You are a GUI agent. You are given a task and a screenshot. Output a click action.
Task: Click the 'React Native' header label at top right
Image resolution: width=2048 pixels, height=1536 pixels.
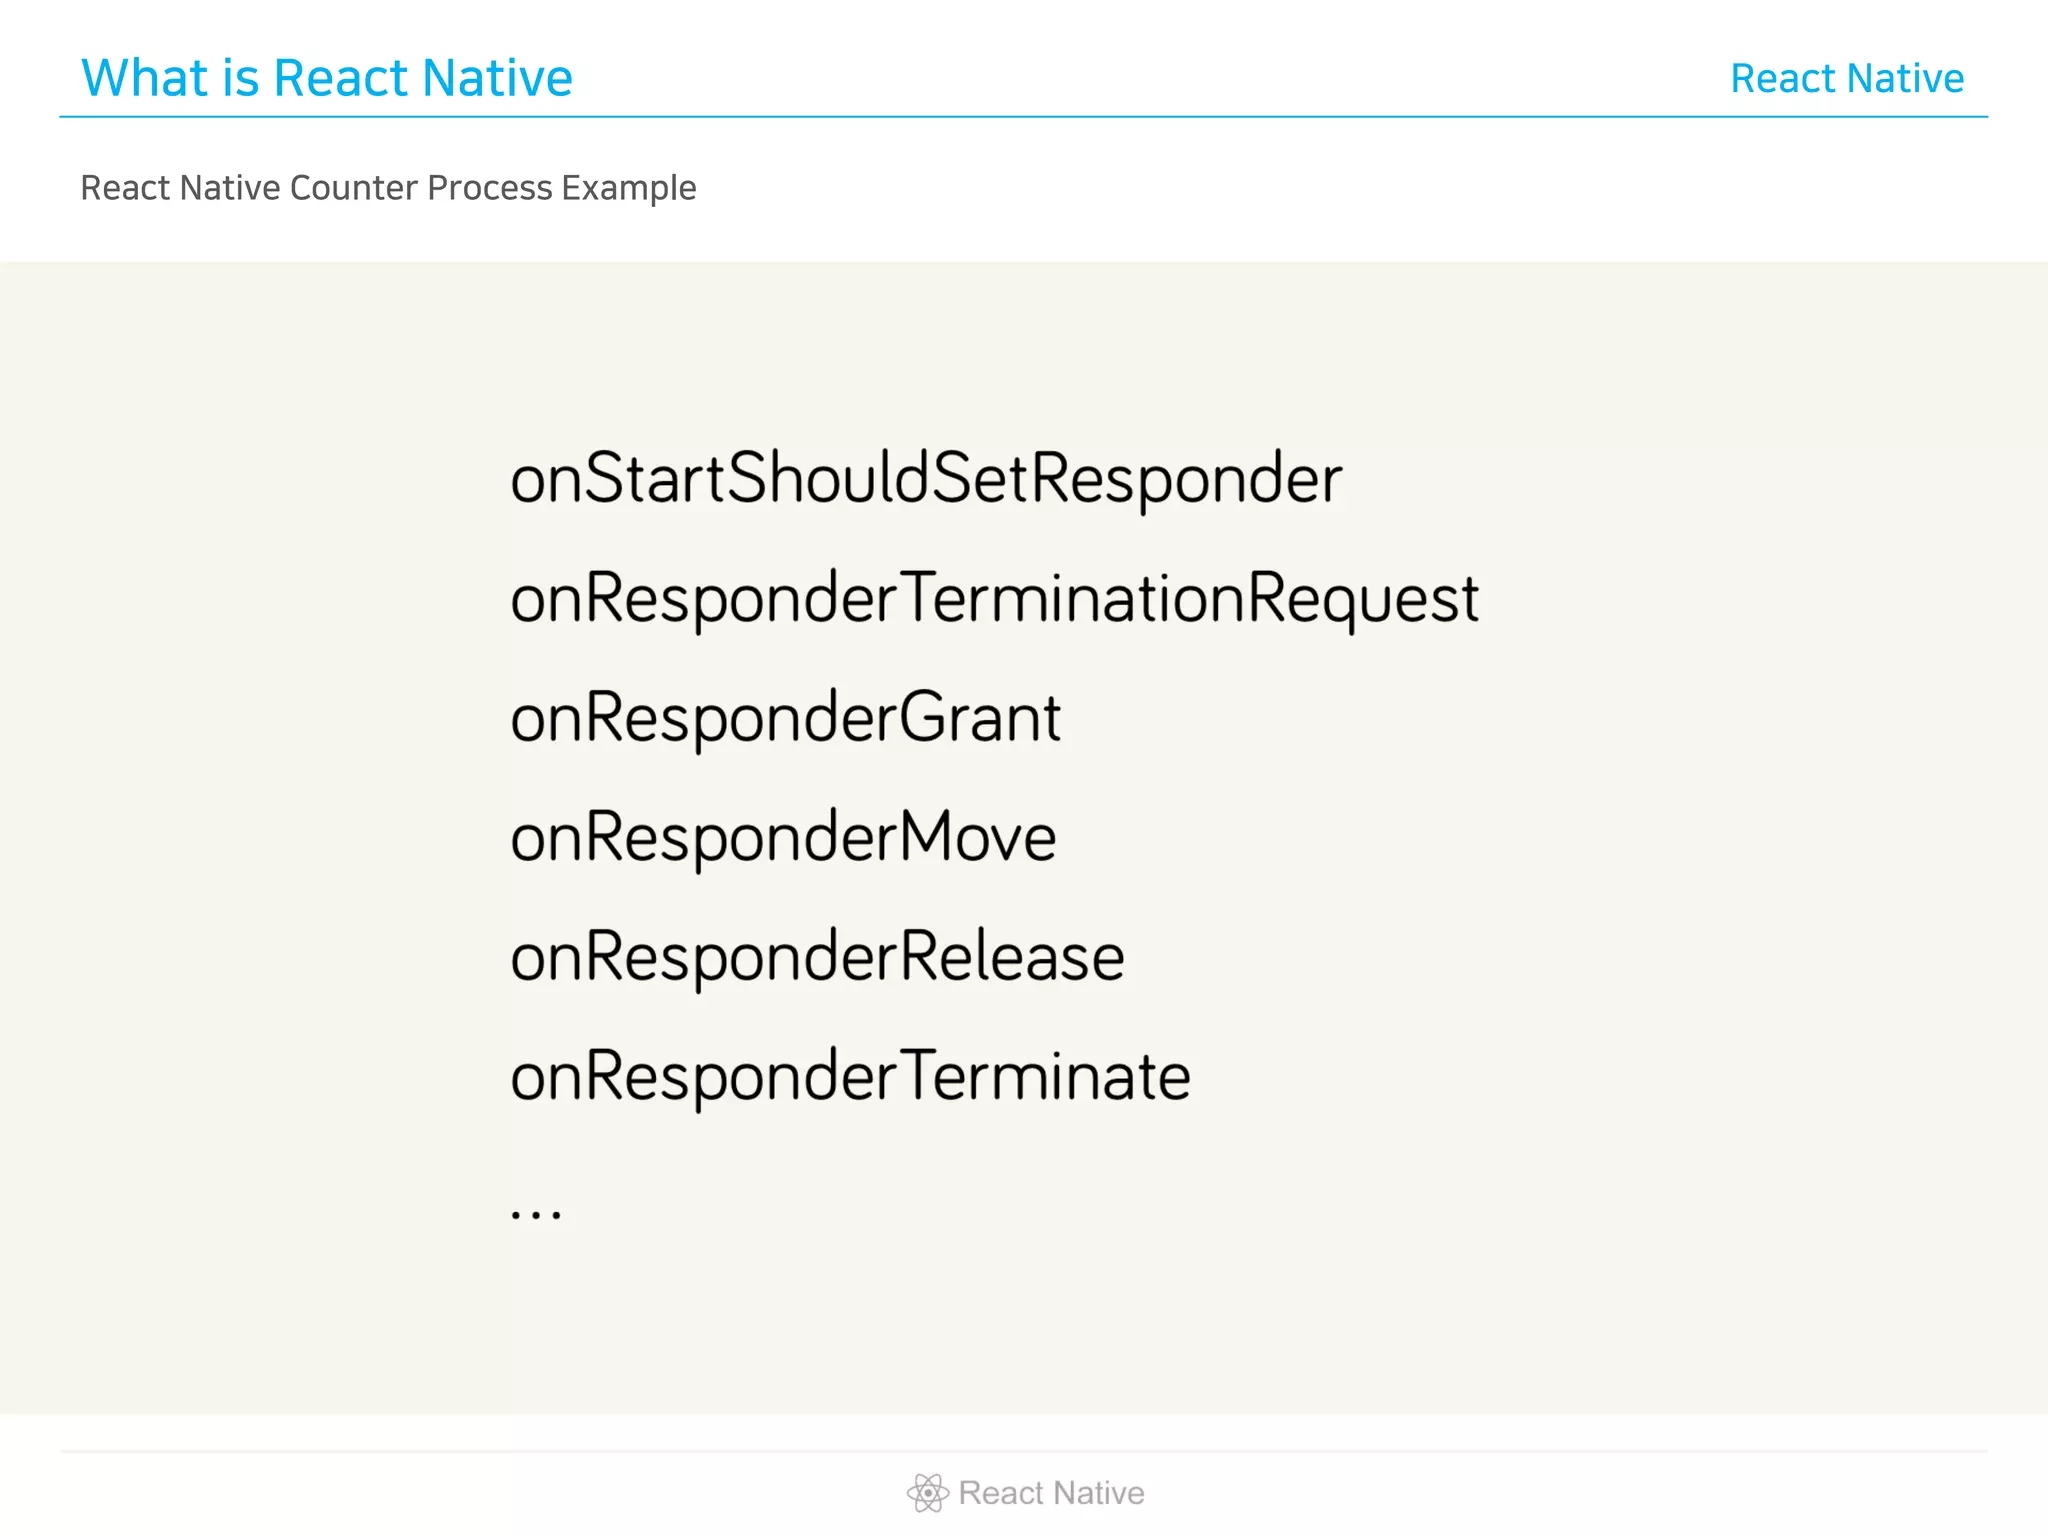click(1847, 78)
